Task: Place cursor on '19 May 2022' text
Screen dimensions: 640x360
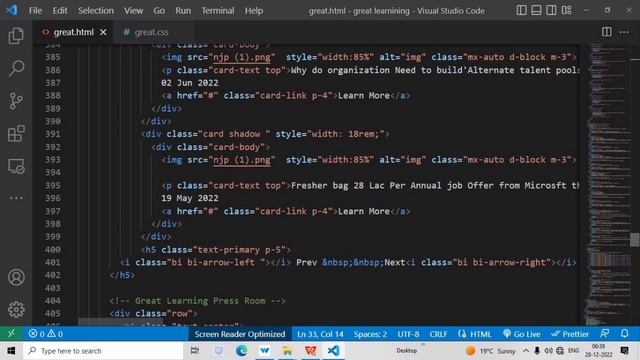Action: coord(189,198)
